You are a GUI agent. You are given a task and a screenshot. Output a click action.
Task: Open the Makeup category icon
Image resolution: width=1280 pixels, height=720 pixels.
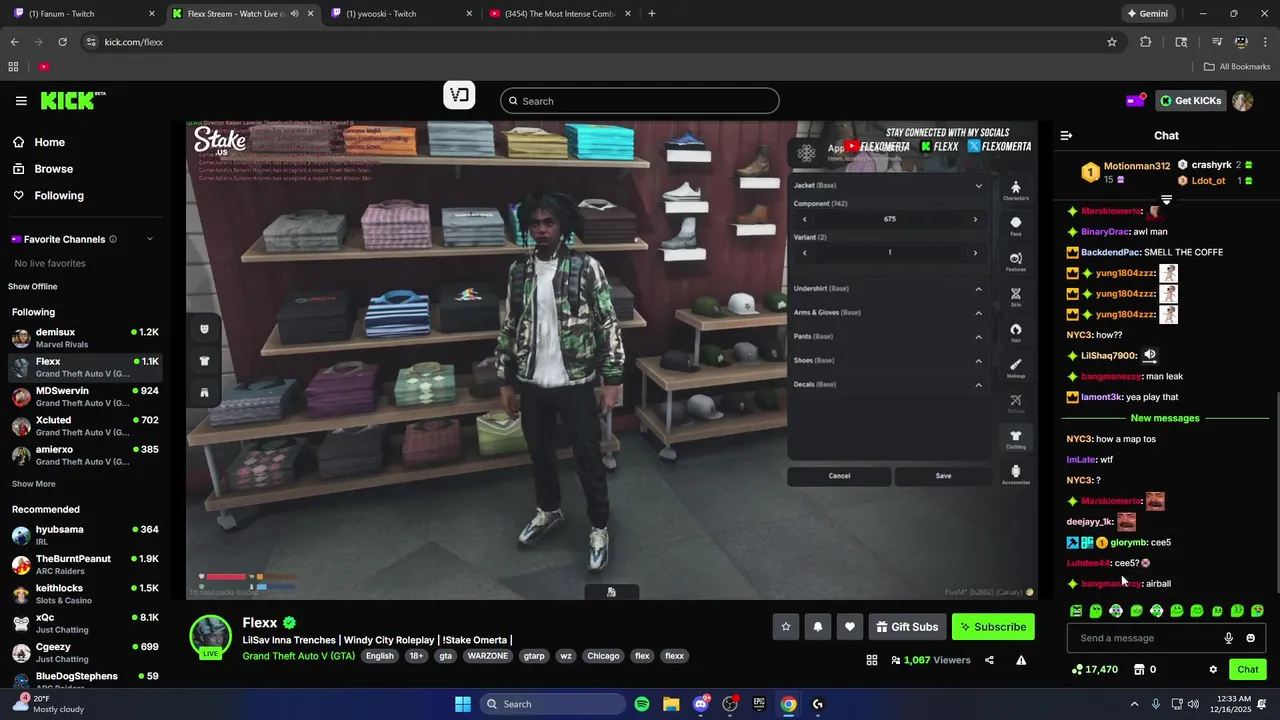coord(1016,368)
